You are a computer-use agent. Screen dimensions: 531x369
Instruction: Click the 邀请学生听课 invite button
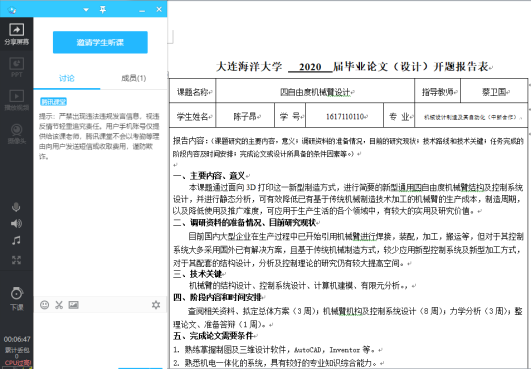(100, 42)
